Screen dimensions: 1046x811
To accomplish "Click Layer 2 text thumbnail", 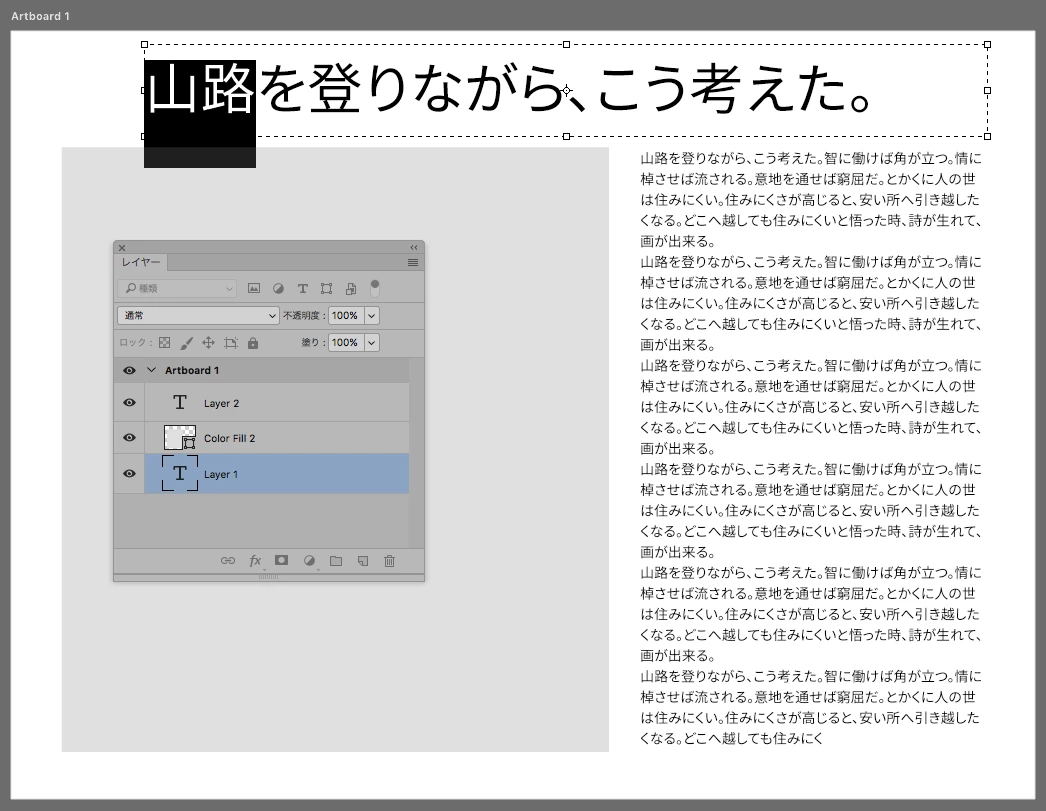I will click(180, 403).
